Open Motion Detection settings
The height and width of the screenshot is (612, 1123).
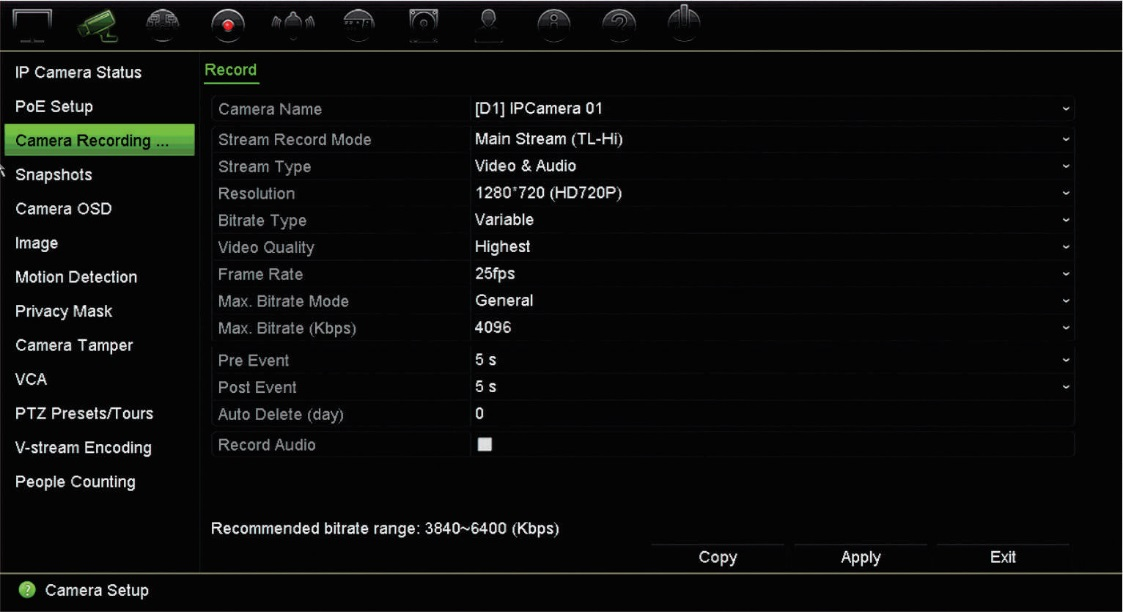pos(76,277)
